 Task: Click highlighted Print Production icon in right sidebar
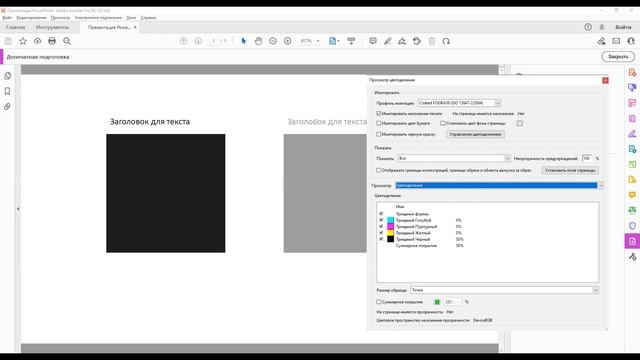pyautogui.click(x=632, y=241)
